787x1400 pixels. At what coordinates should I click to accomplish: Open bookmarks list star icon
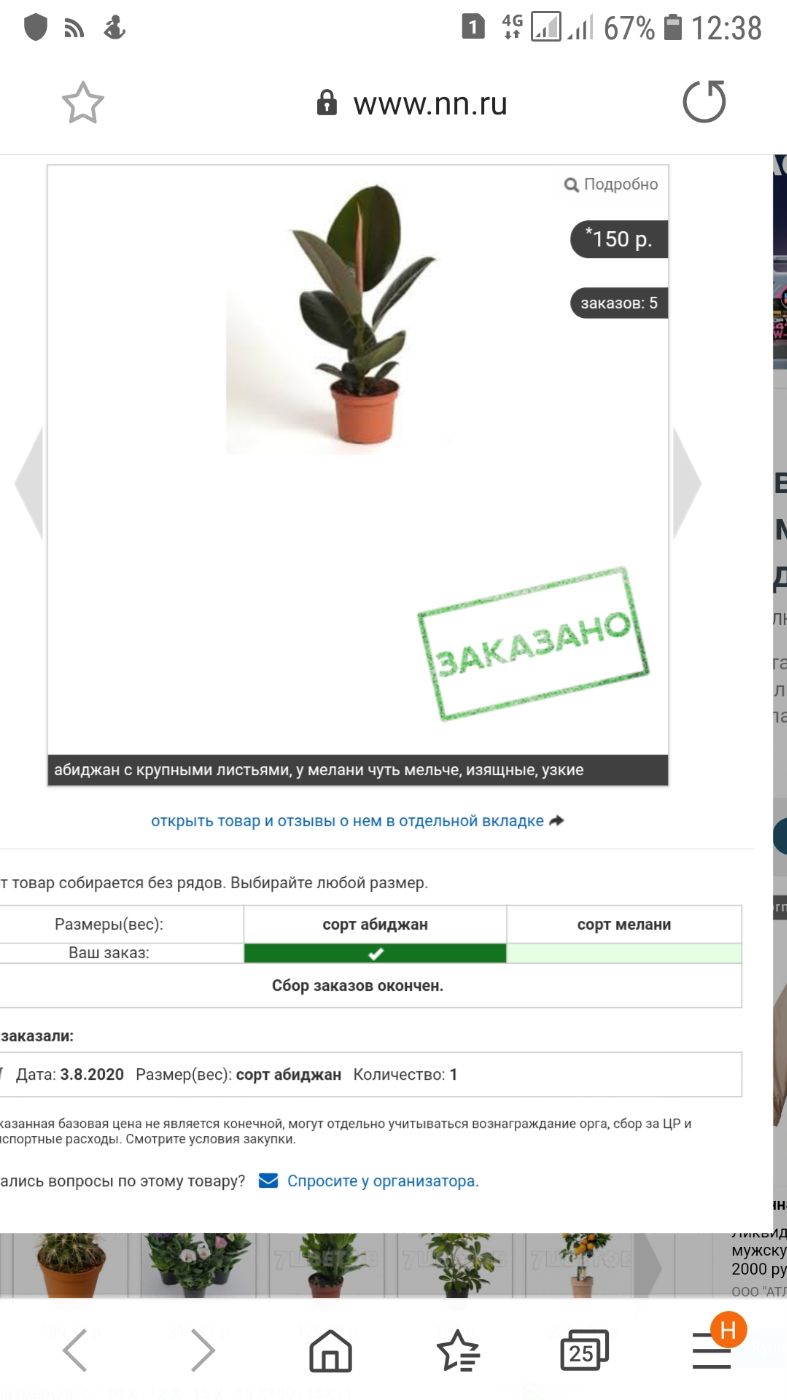(458, 1351)
